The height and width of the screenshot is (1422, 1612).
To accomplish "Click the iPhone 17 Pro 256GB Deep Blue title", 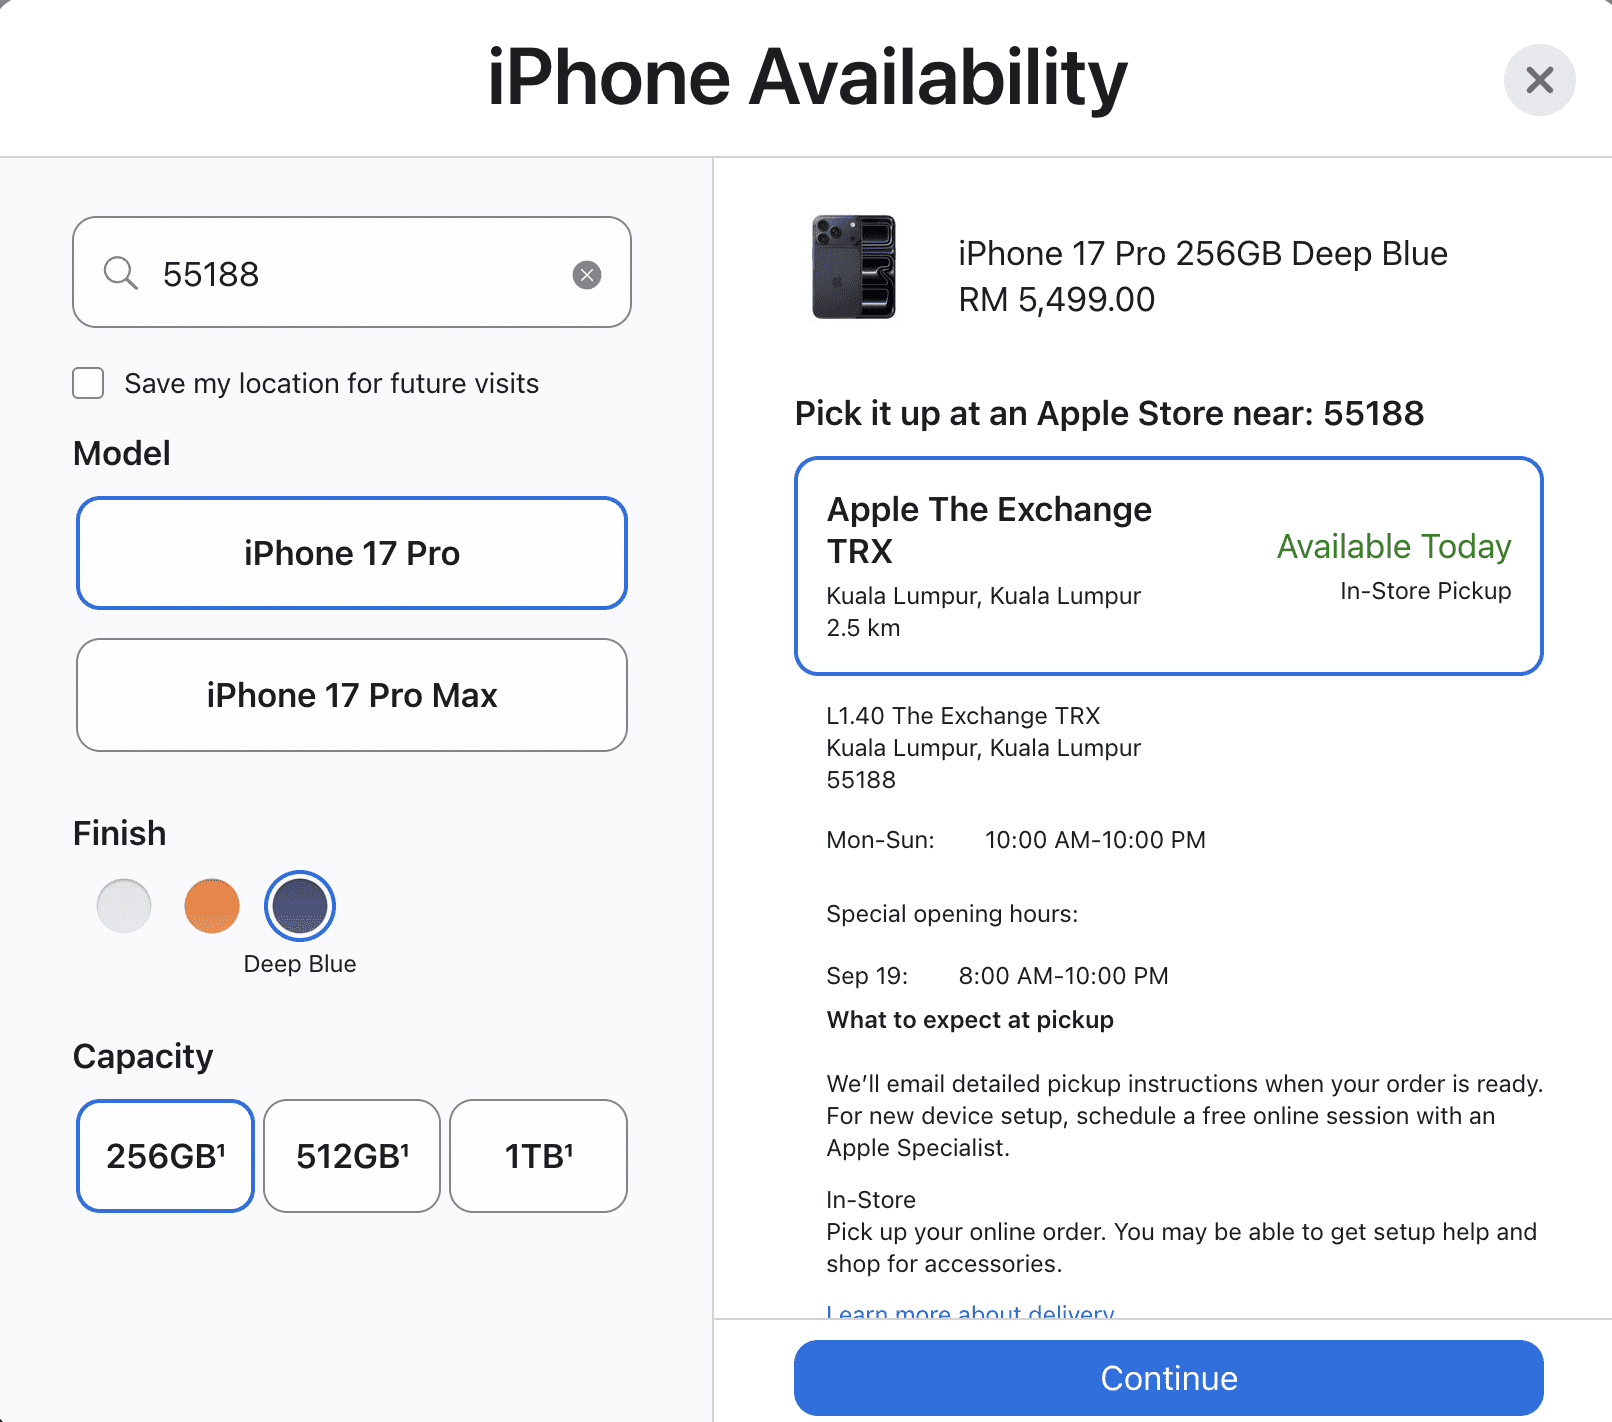I will click(x=1201, y=253).
